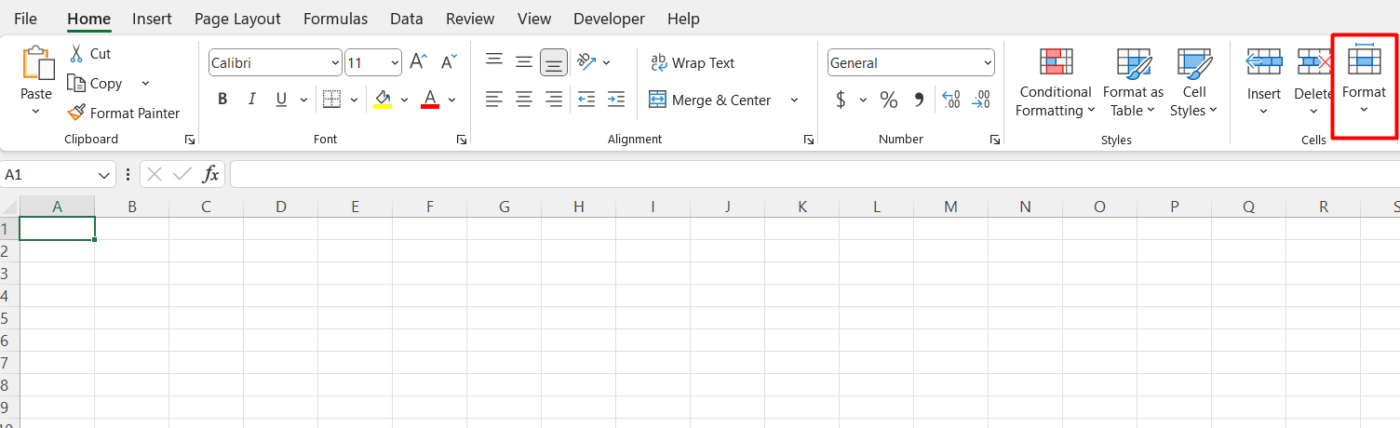1400x428 pixels.
Task: Increase font size with the larger A icon
Action: coord(418,62)
